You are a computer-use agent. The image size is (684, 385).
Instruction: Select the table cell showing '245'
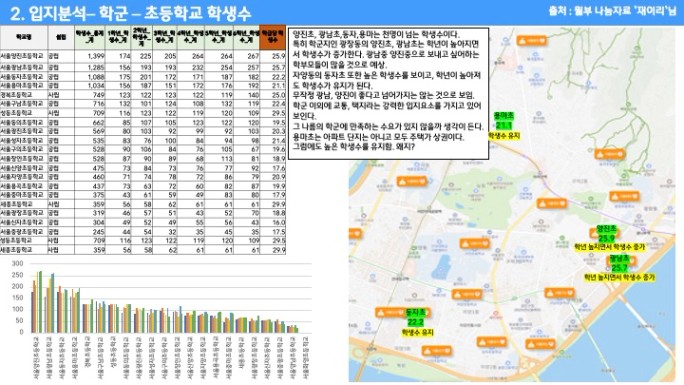point(89,232)
